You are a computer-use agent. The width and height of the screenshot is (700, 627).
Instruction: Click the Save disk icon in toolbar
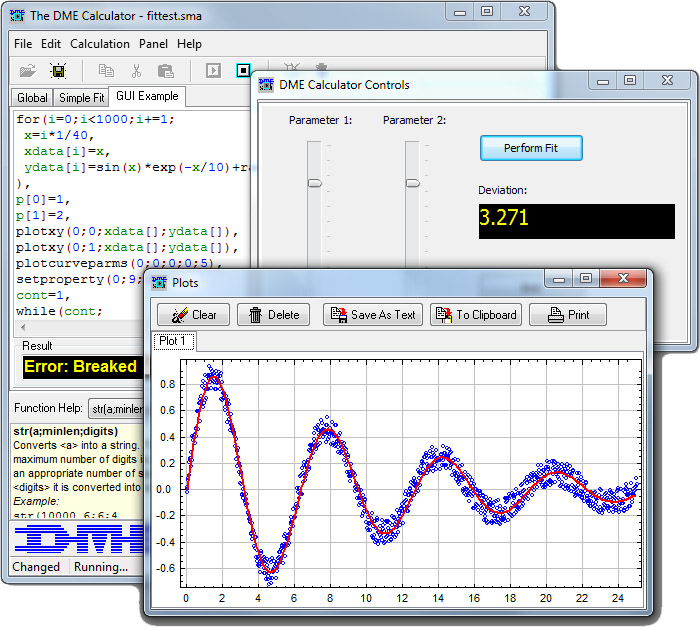(58, 71)
